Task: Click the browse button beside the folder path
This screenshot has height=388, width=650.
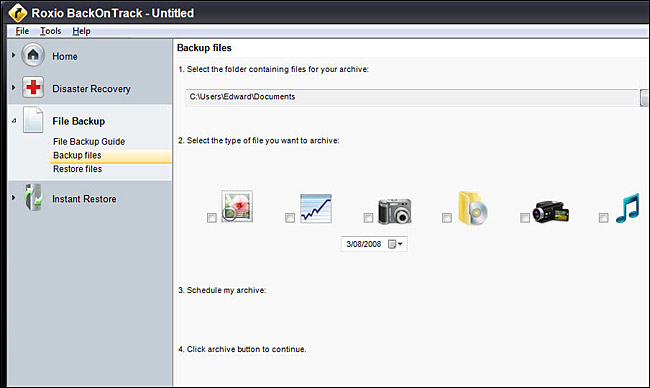Action: click(645, 97)
